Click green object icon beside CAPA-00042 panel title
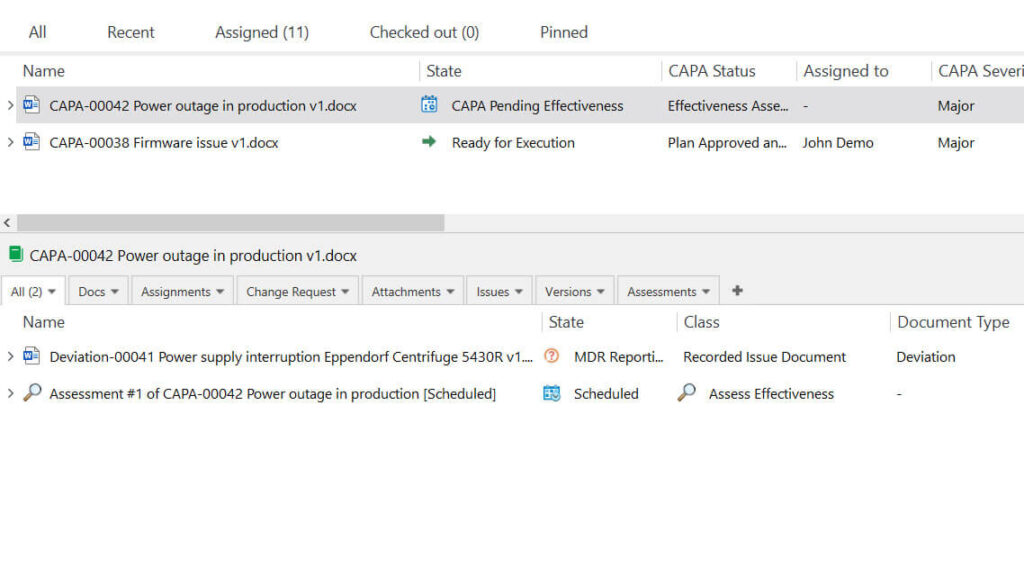1024x576 pixels. pyautogui.click(x=16, y=254)
